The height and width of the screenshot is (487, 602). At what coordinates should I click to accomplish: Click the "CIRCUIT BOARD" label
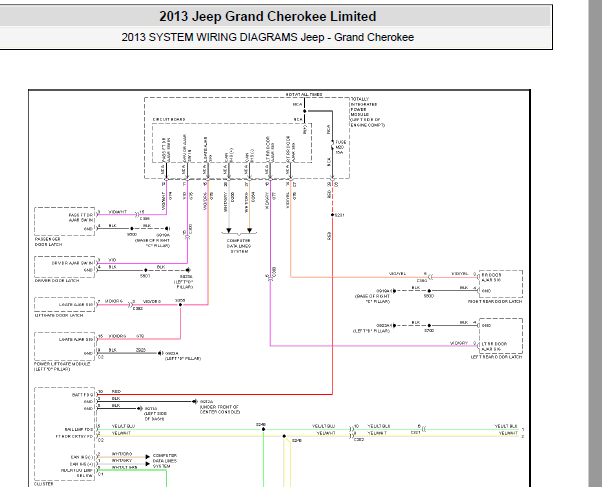point(169,119)
